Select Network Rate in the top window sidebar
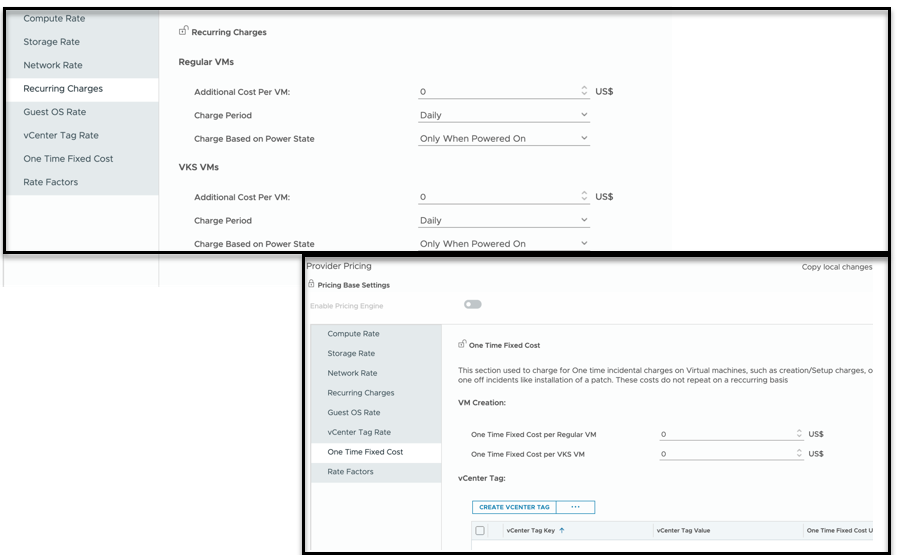The image size is (901, 555). (x=52, y=65)
